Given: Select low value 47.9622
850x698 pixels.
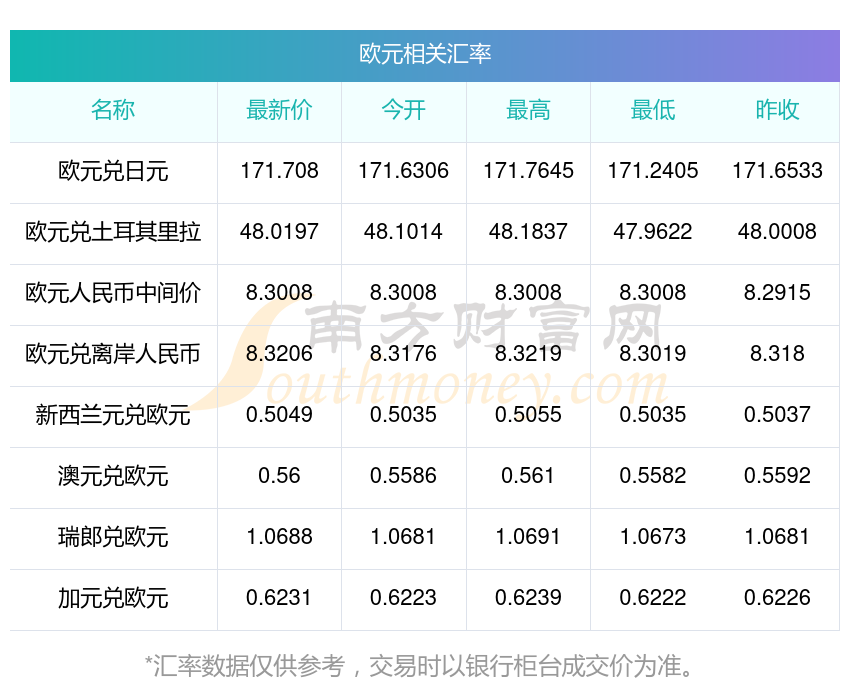Looking at the screenshot, I should click(x=653, y=232).
